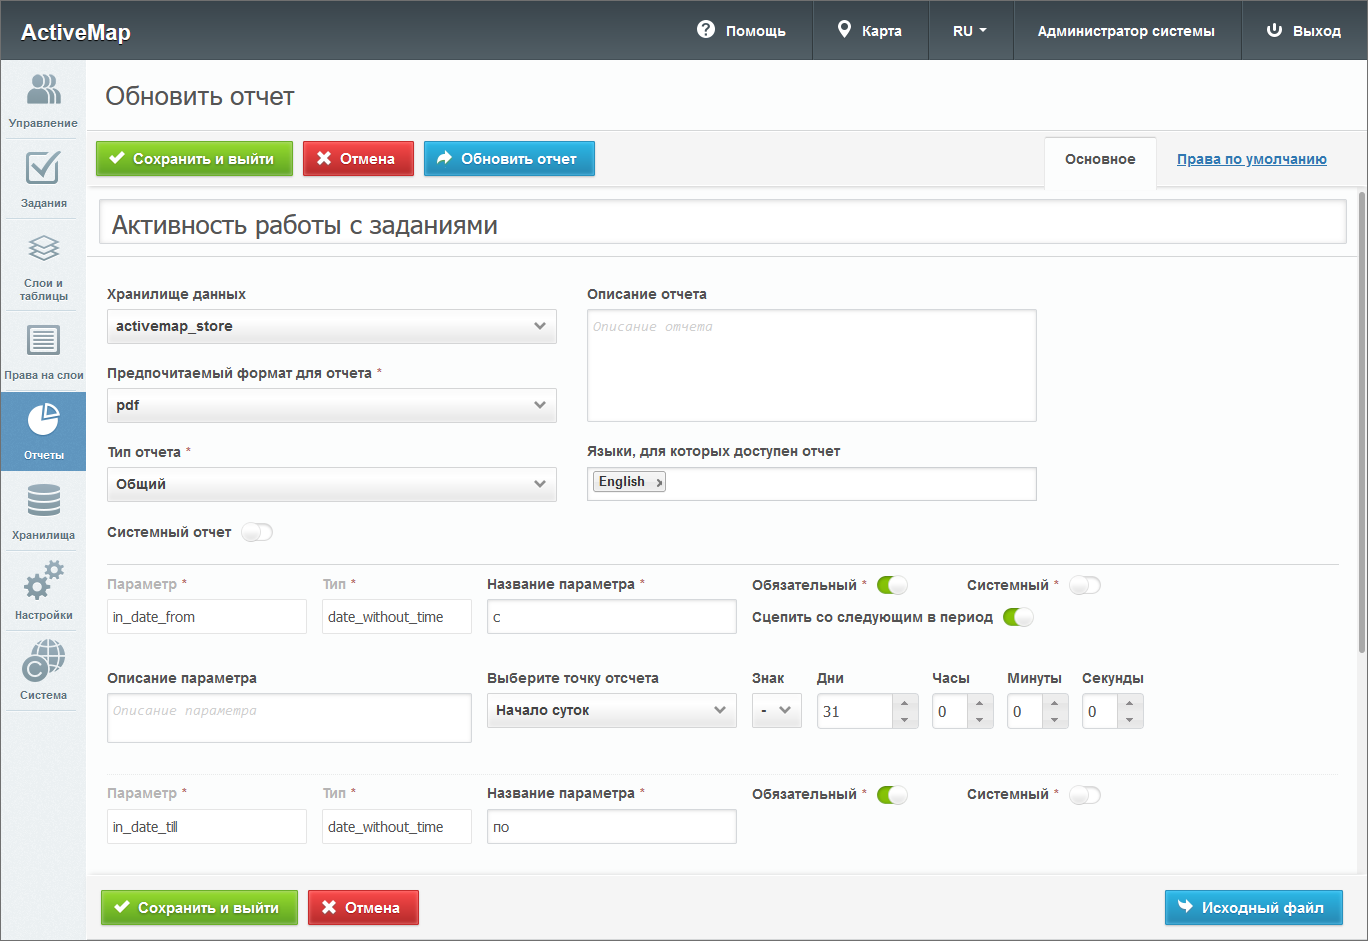Turn off Сцепить со следующим в период
Viewport: 1368px width, 941px height.
pyautogui.click(x=1018, y=617)
